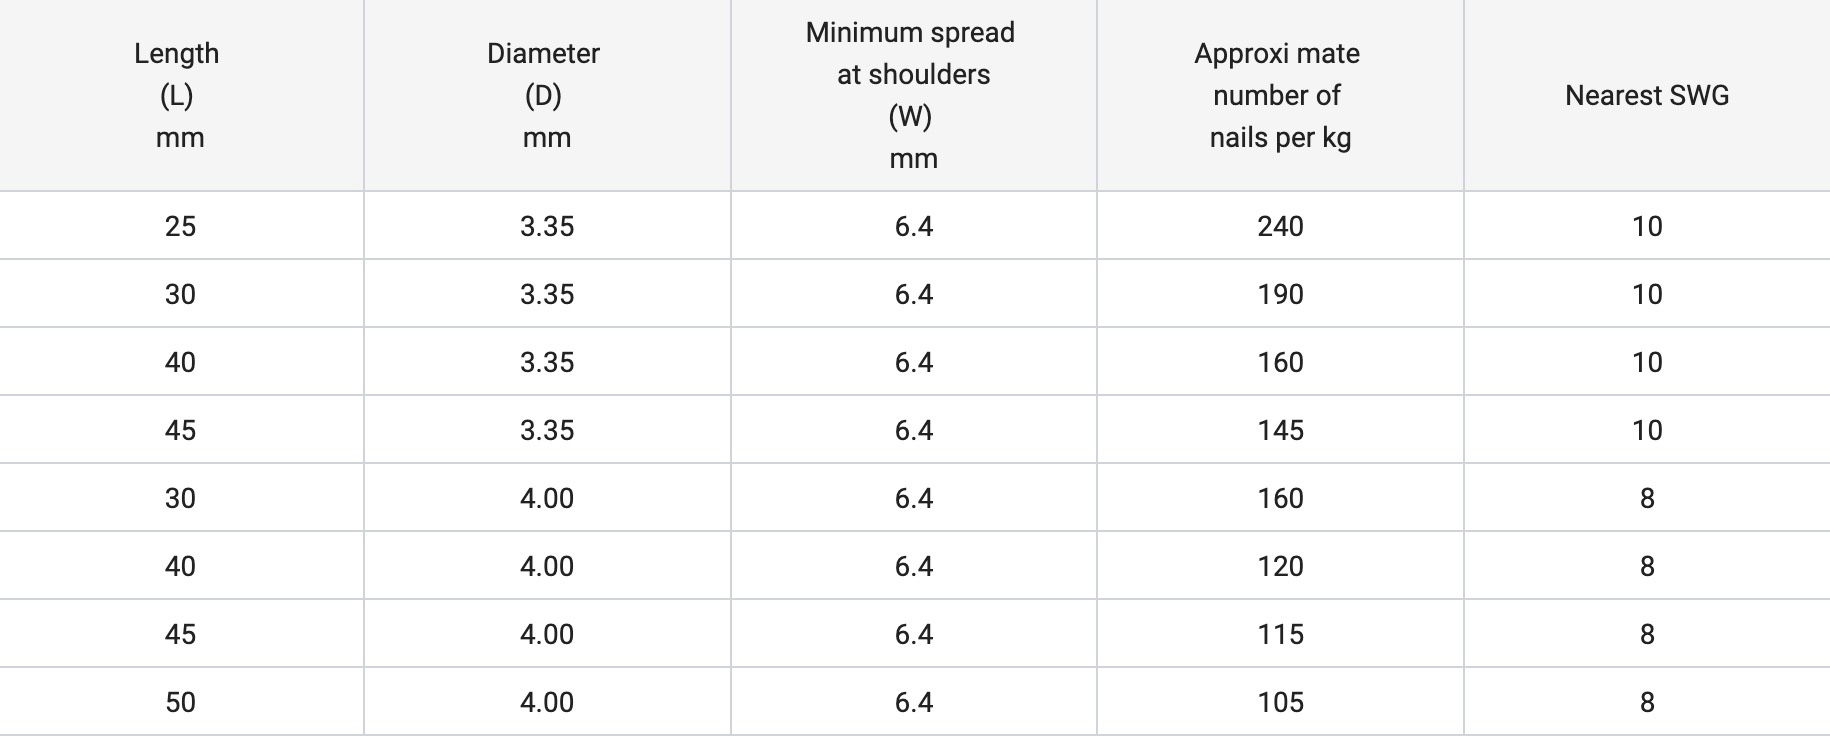The width and height of the screenshot is (1830, 738).
Task: Select the 6.4 spread in the 115 nails row
Action: (x=914, y=634)
